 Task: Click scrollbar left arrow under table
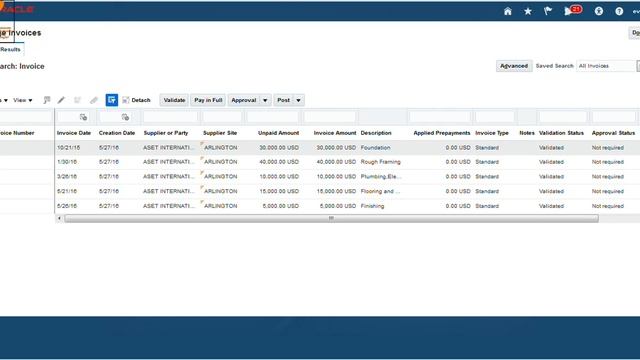[59, 218]
